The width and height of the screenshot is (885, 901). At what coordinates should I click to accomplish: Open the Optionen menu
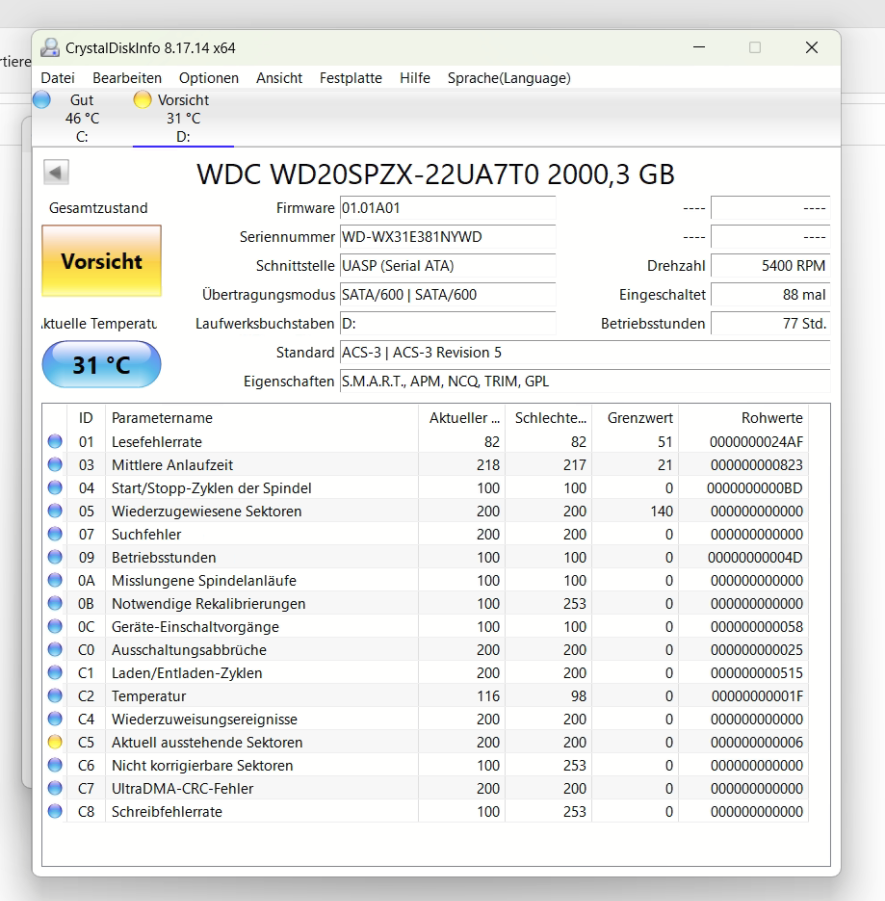(209, 78)
